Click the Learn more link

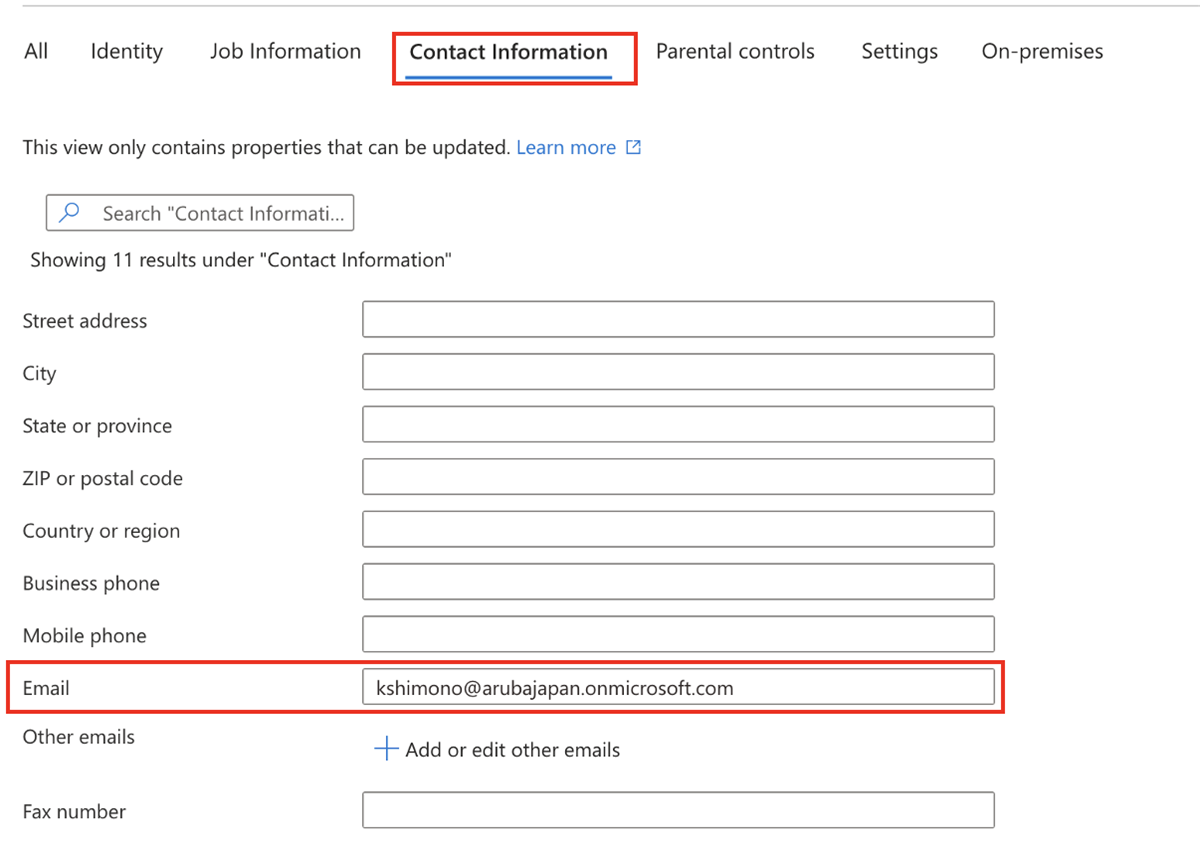[566, 148]
